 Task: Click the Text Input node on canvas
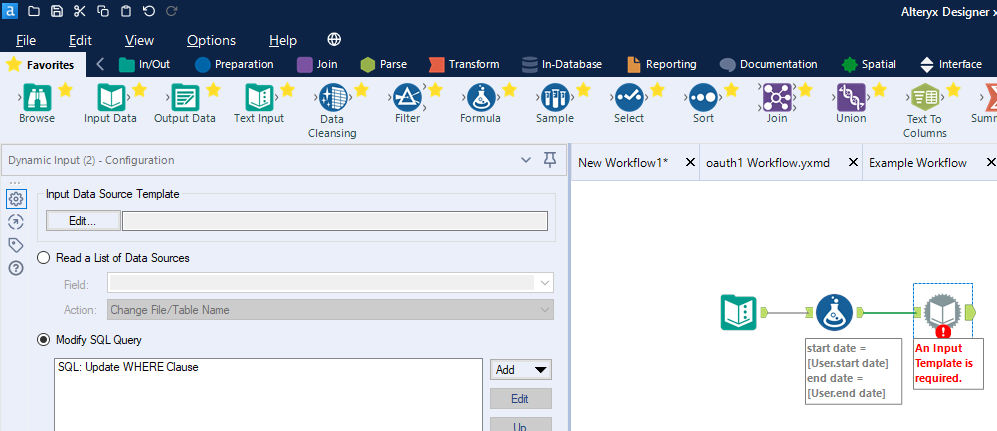[x=738, y=312]
